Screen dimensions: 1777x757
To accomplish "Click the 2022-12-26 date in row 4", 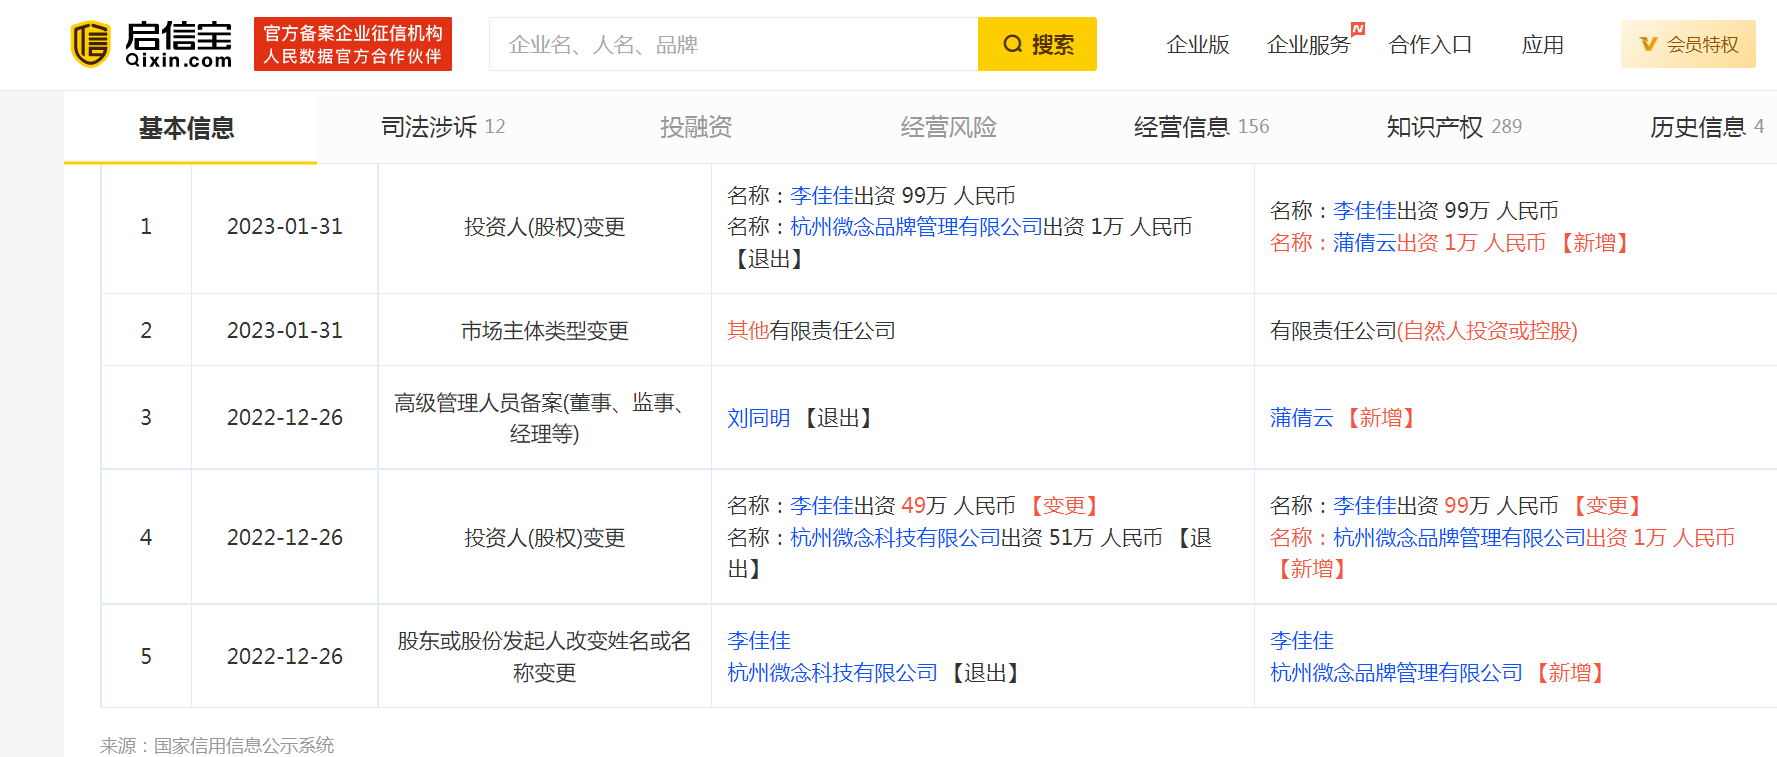I will 285,538.
